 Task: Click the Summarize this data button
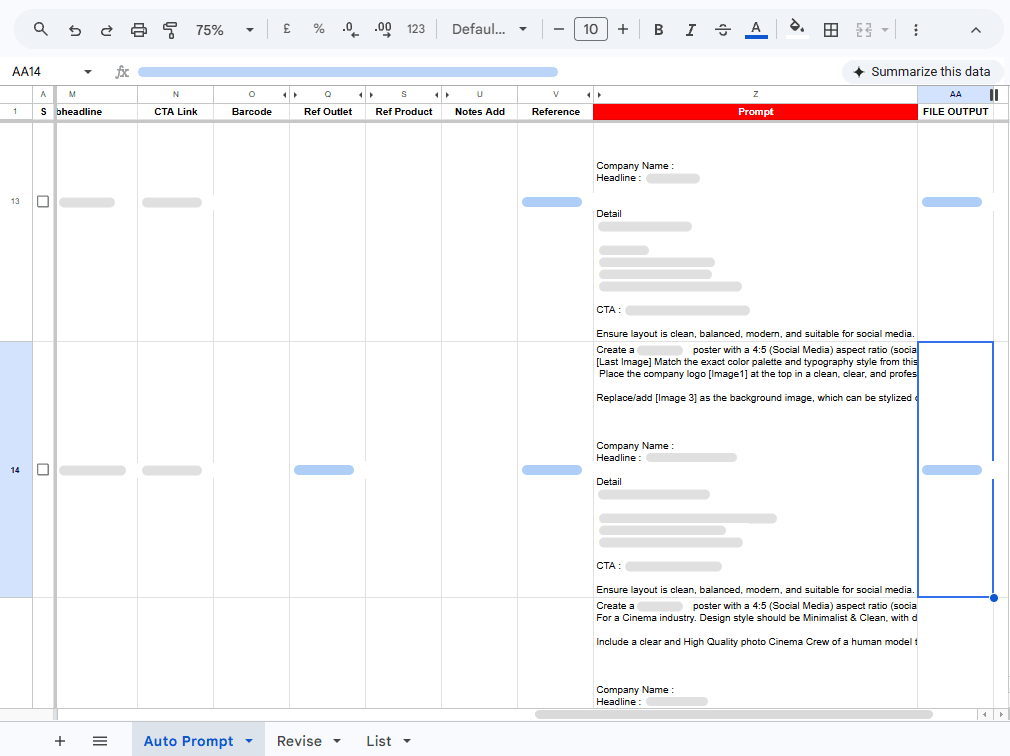(922, 71)
